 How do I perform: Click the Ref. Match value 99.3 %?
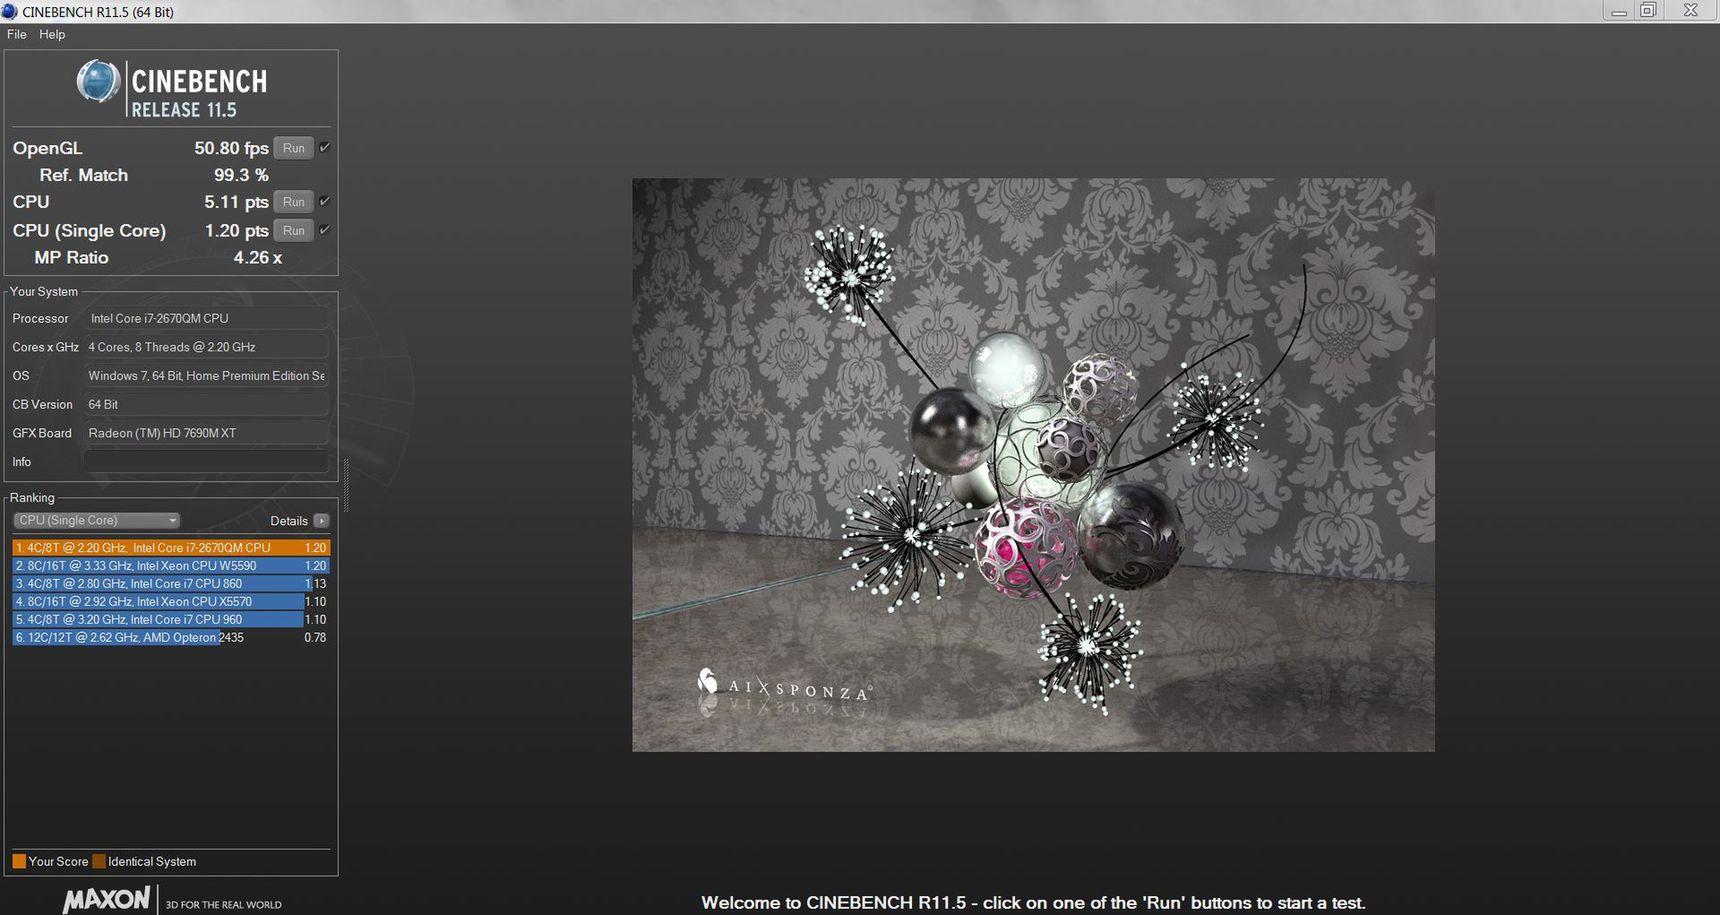pos(241,175)
